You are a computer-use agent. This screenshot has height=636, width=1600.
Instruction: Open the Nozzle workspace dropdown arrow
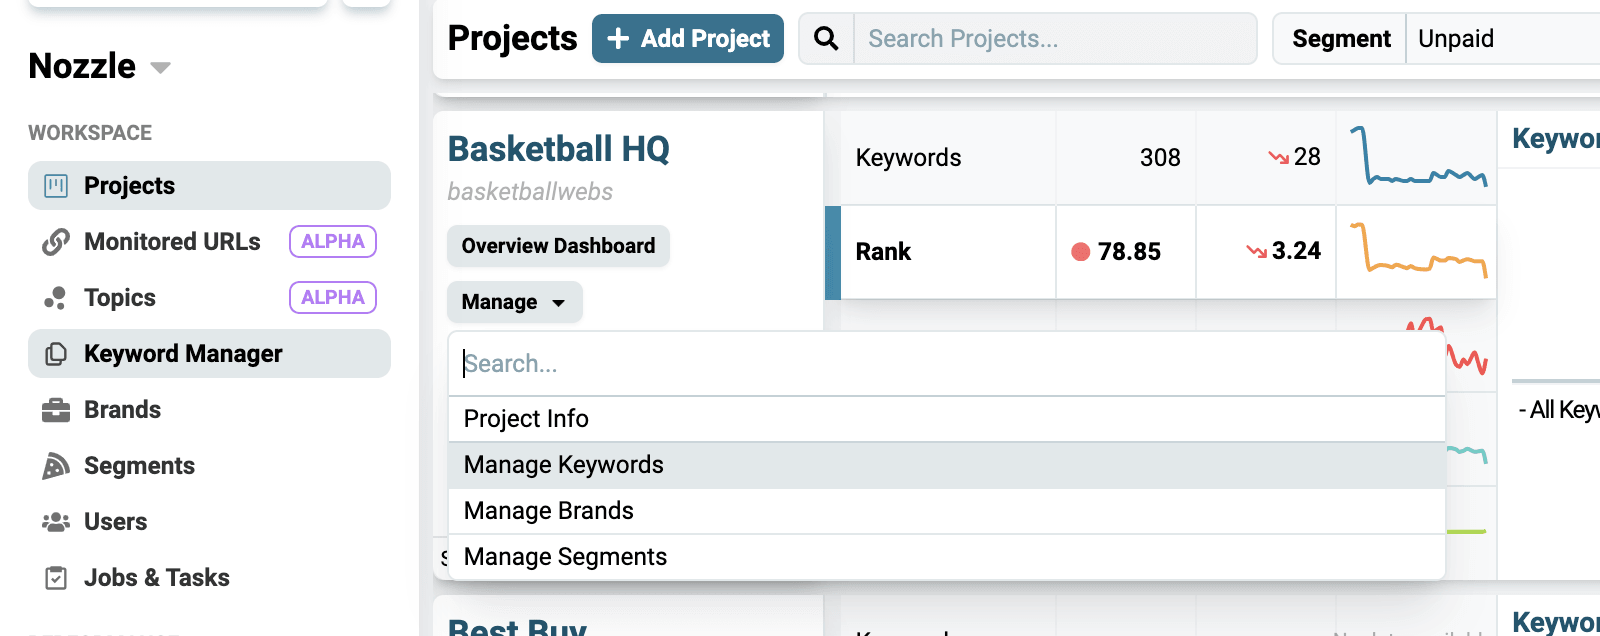pos(160,68)
